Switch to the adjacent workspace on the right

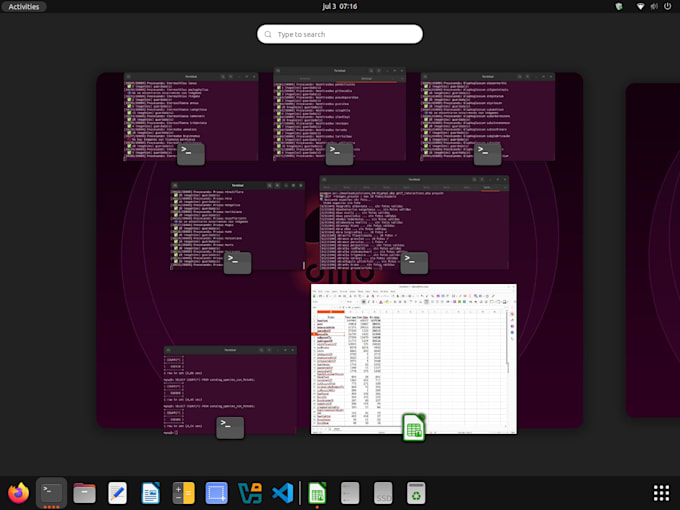tap(653, 250)
